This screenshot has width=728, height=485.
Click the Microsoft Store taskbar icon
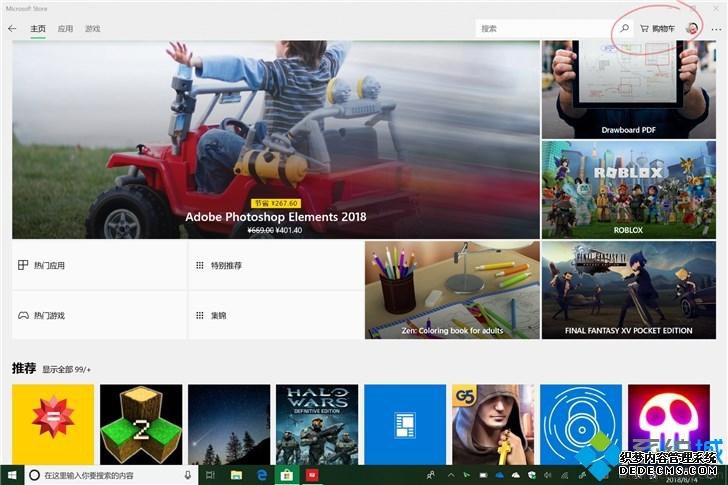(287, 475)
